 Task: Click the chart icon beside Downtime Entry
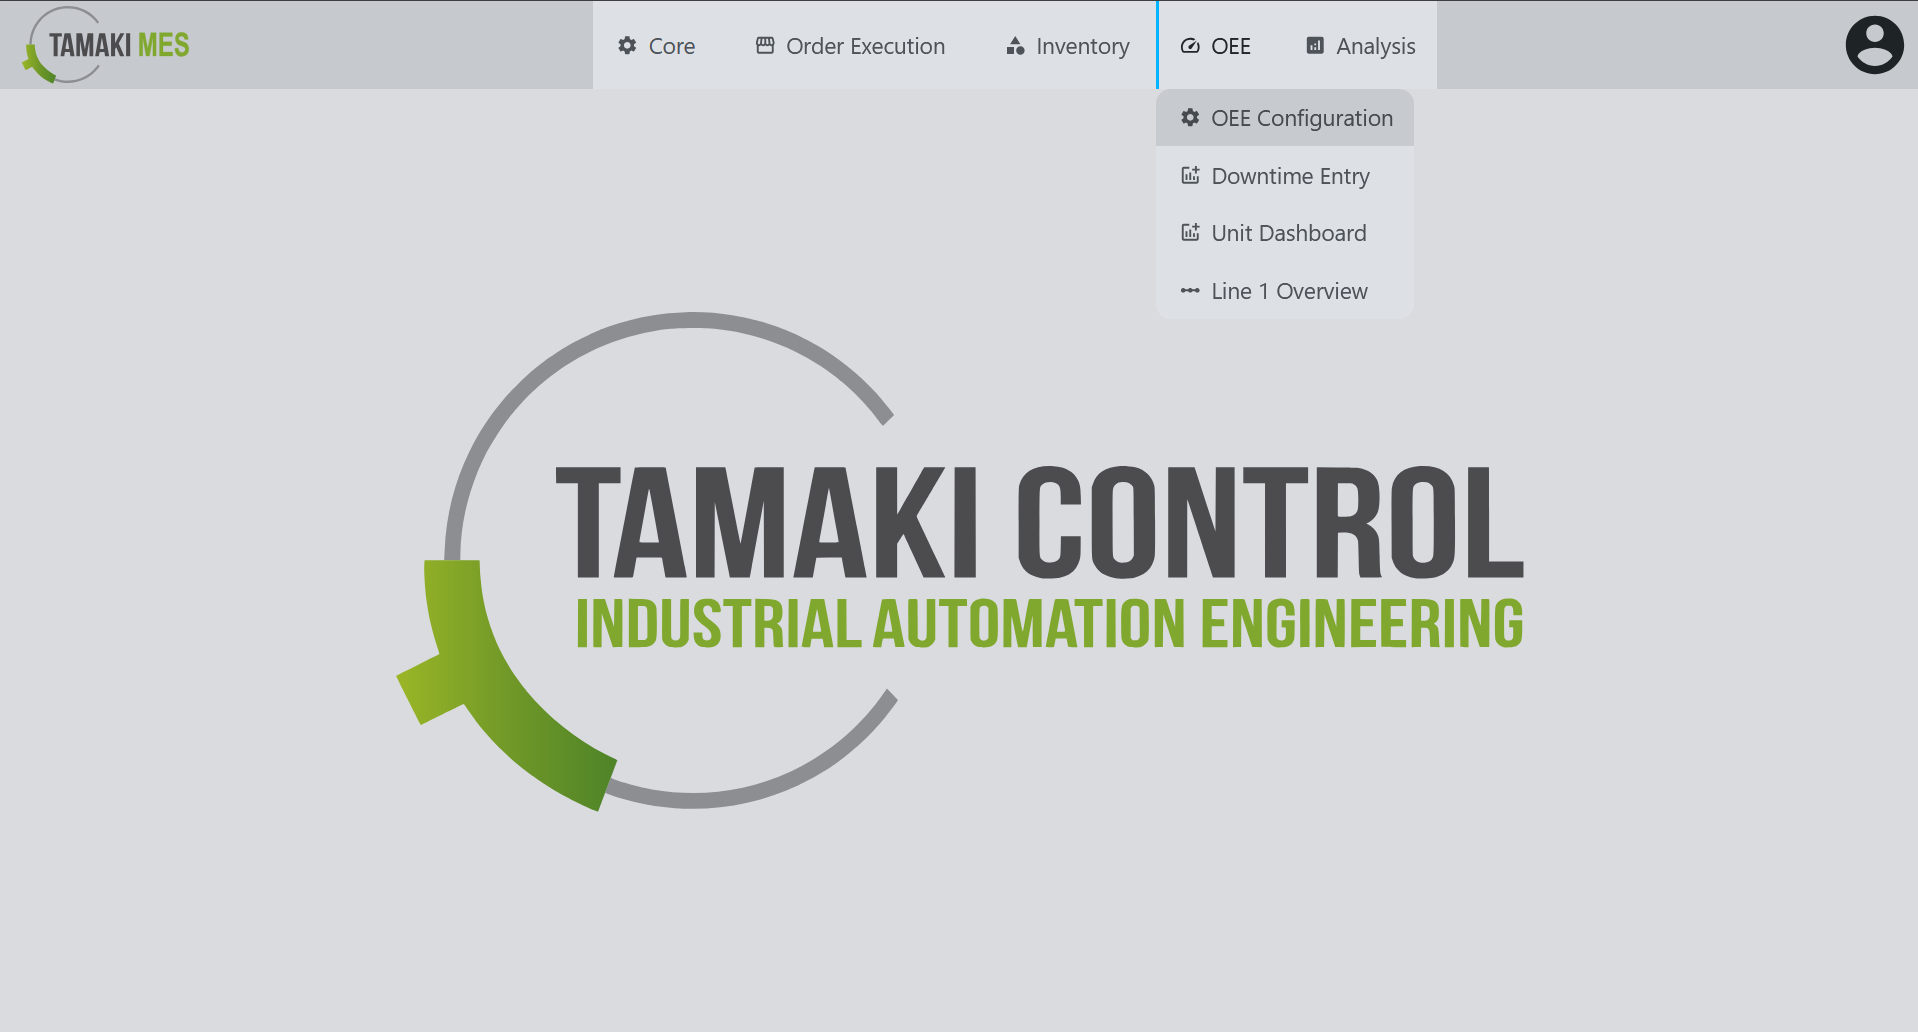pyautogui.click(x=1190, y=176)
